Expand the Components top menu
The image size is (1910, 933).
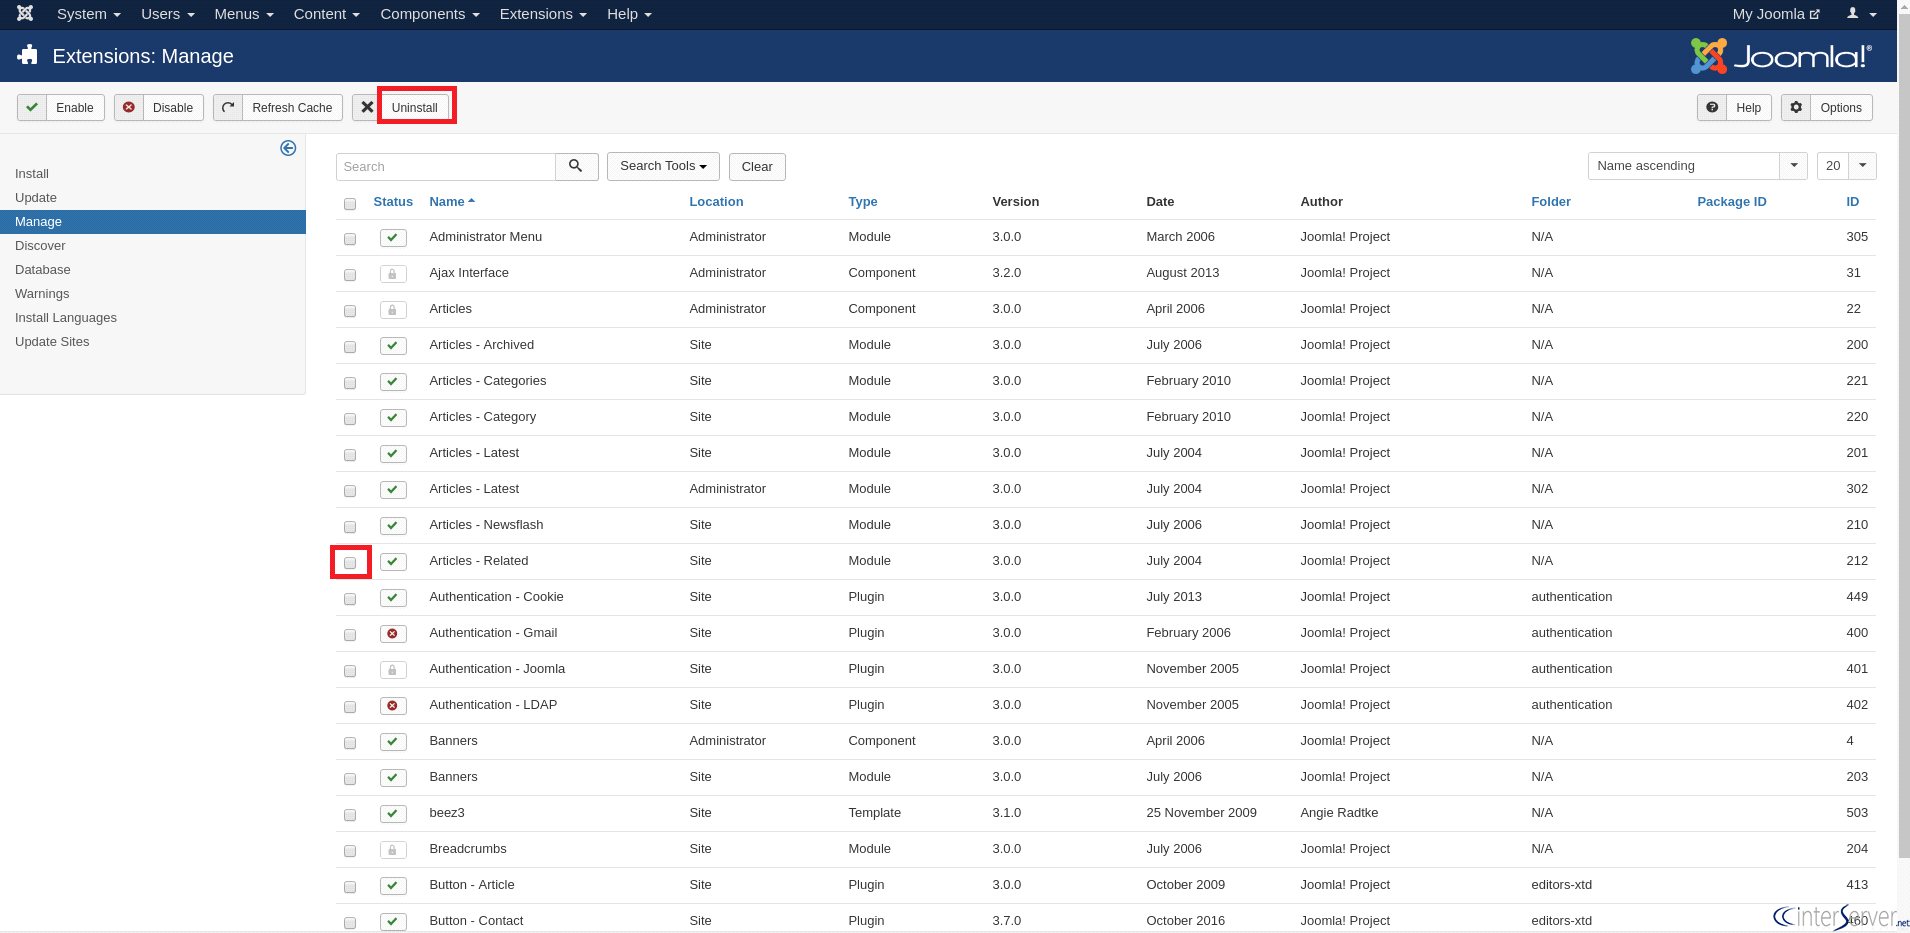coord(430,14)
